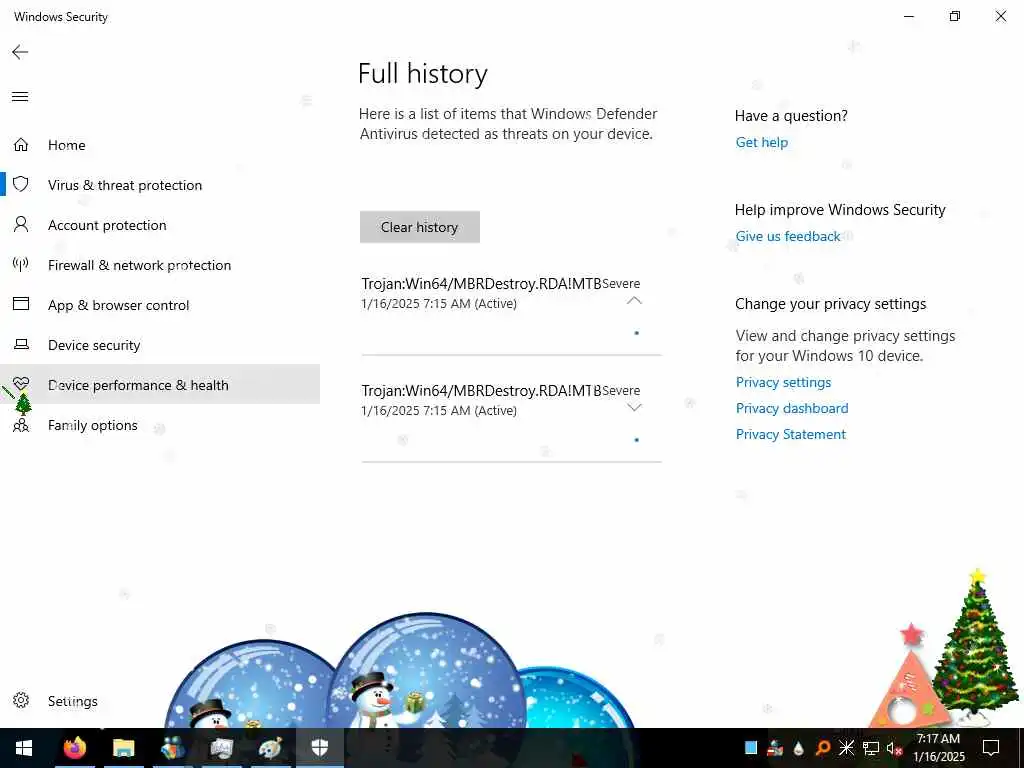Screen dimensions: 1024x768
Task: Open the Privacy dashboard link
Action: tap(792, 408)
